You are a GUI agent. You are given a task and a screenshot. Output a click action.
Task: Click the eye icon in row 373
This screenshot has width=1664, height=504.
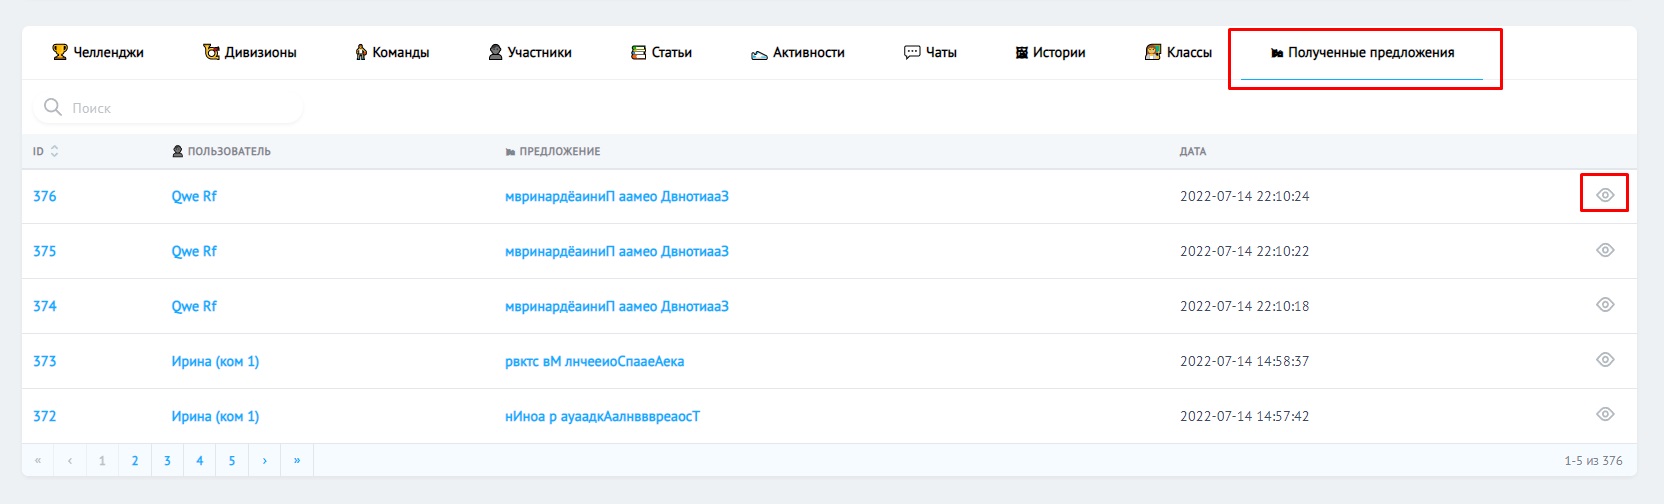click(x=1604, y=360)
